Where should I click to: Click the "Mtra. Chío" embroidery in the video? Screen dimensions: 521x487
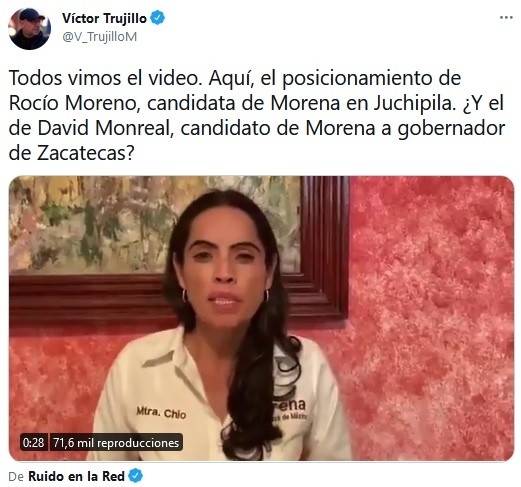(x=161, y=412)
